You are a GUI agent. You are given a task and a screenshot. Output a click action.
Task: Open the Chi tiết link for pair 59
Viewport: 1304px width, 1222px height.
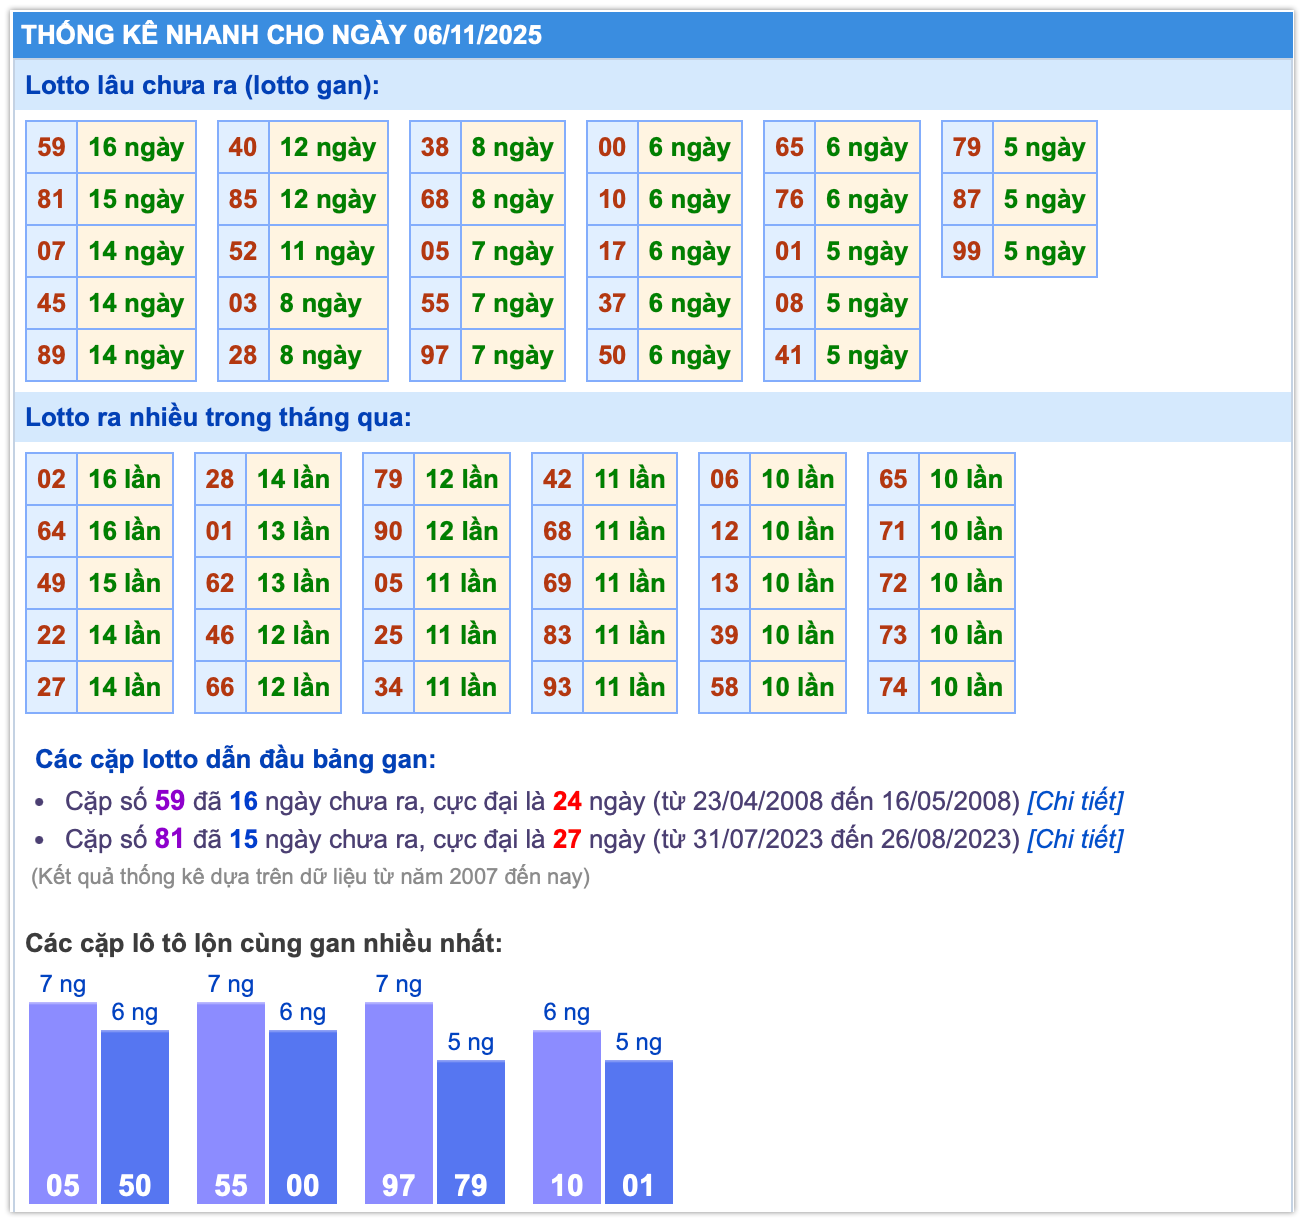coord(1075,801)
